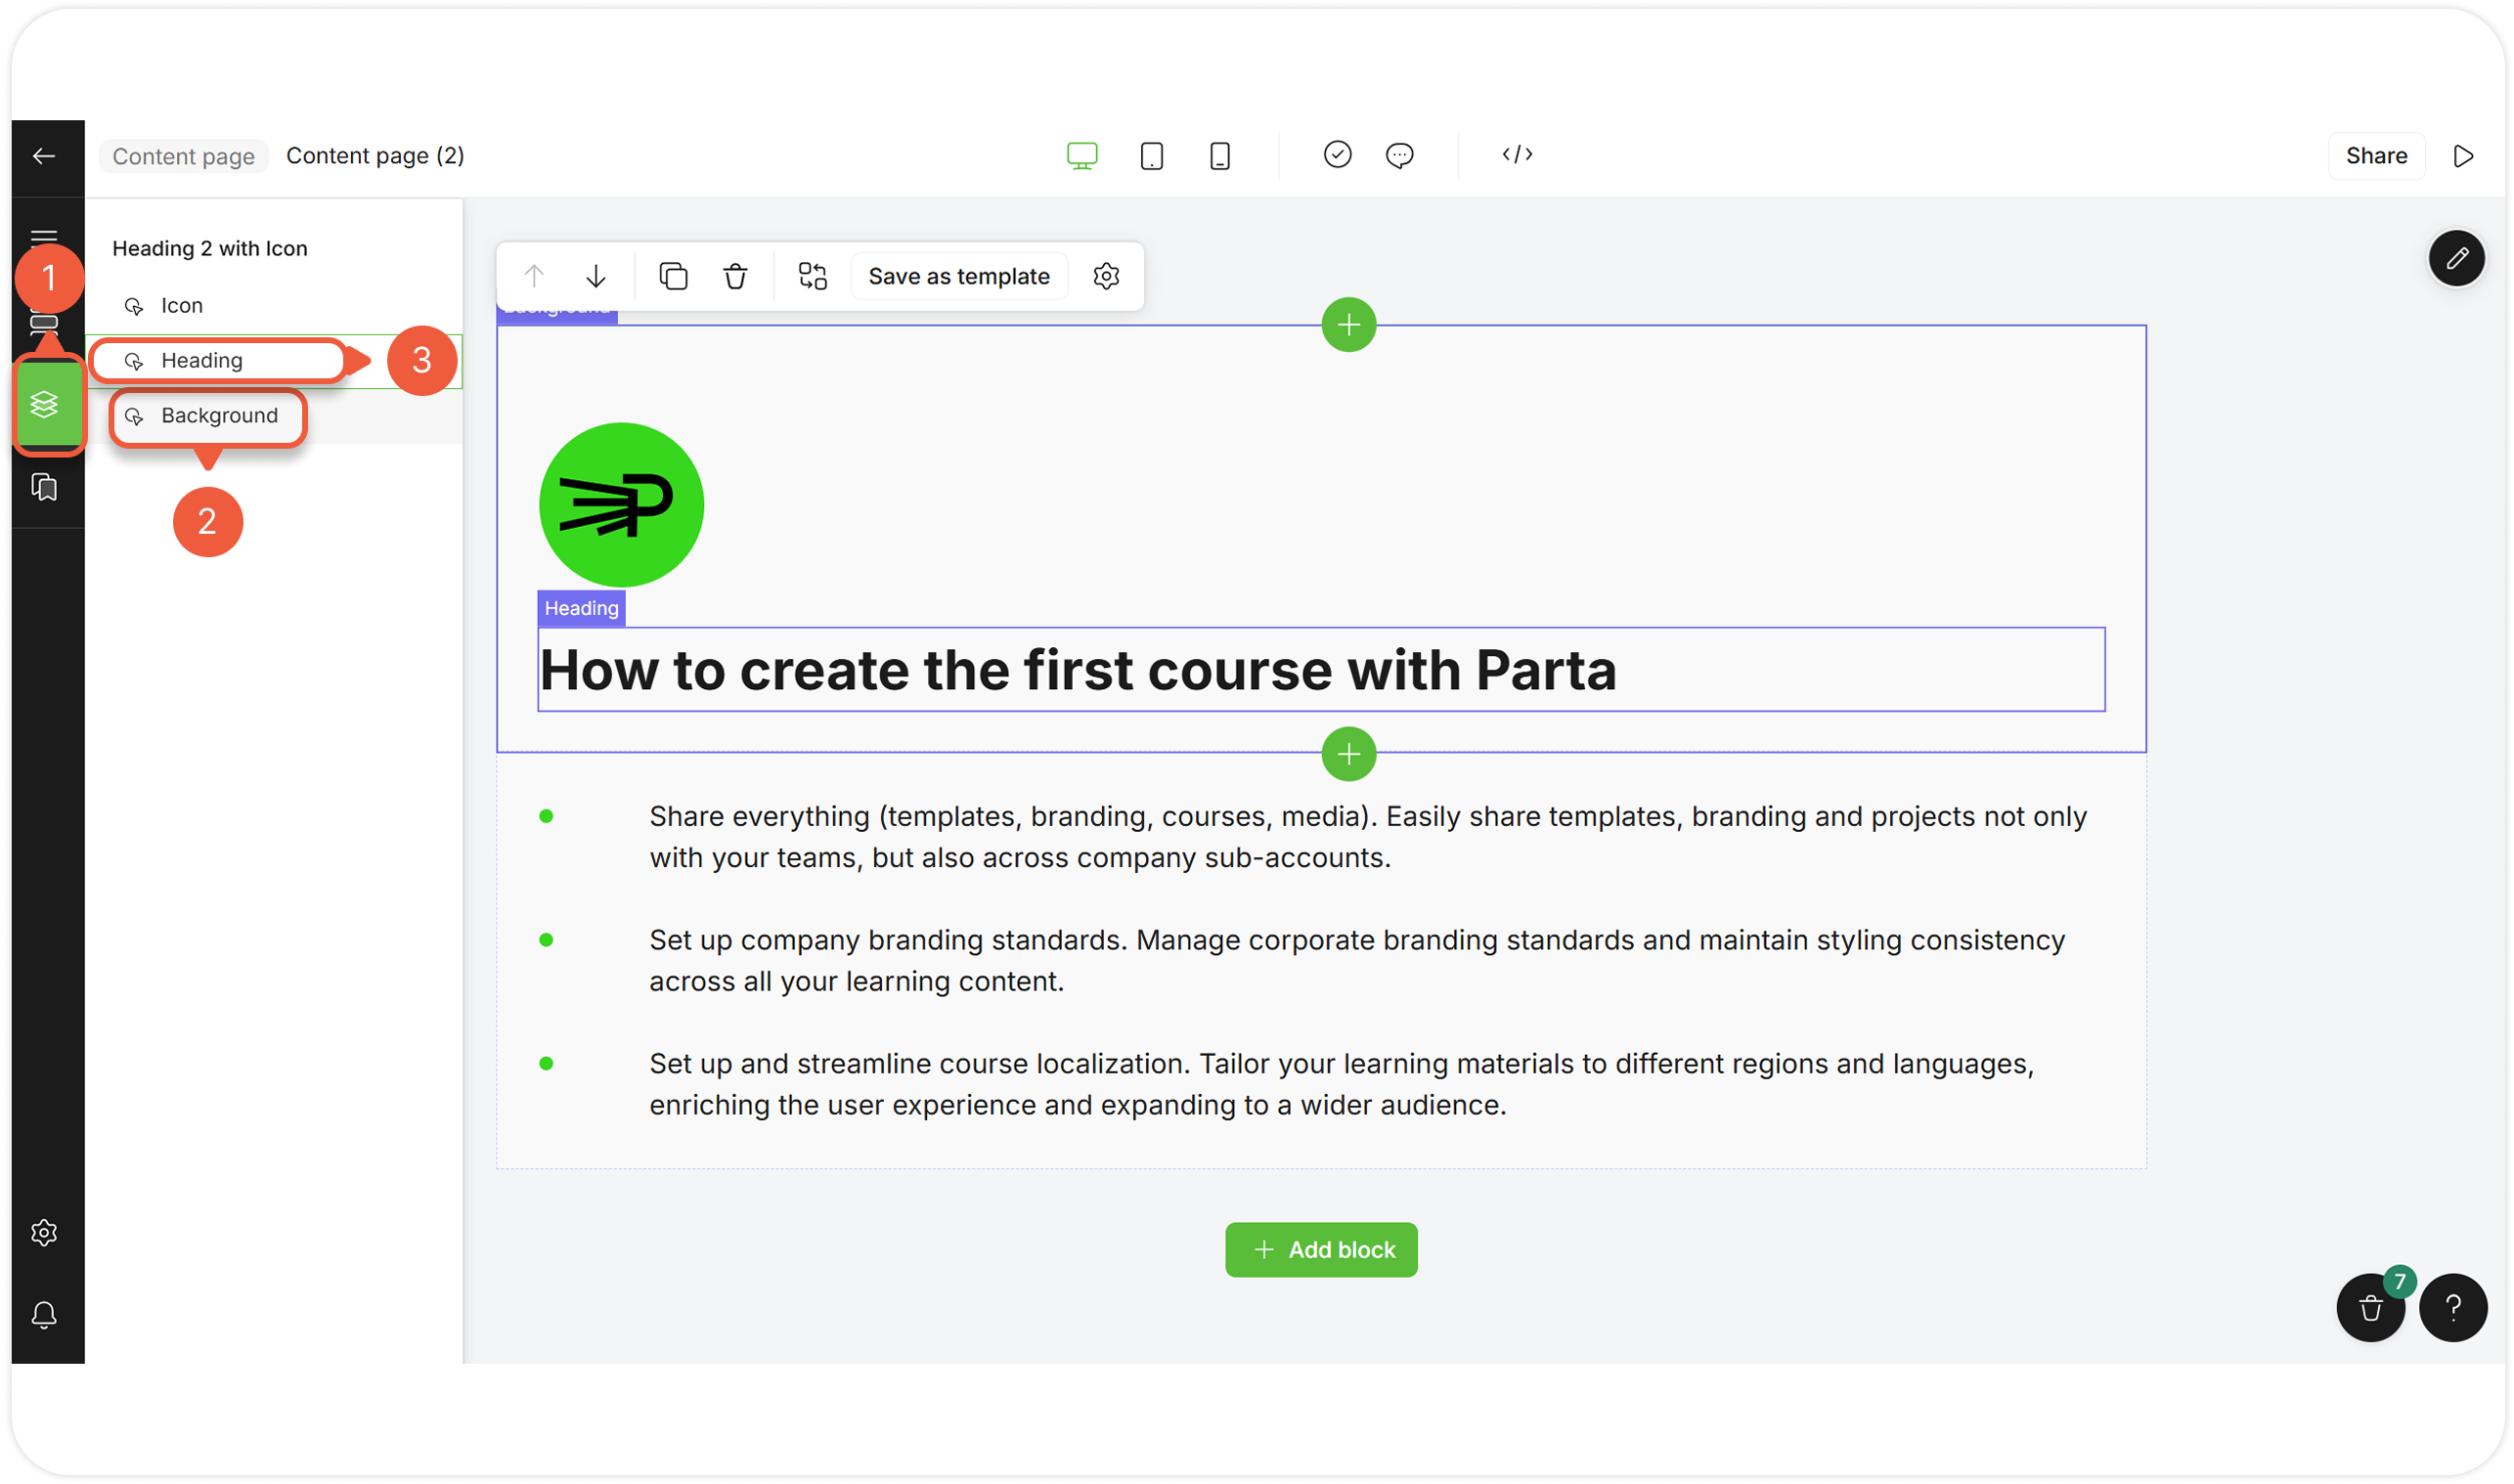Screen dimensions: 2514x1484
Task: Open block settings gear in toolbar
Action: pyautogui.click(x=1106, y=276)
